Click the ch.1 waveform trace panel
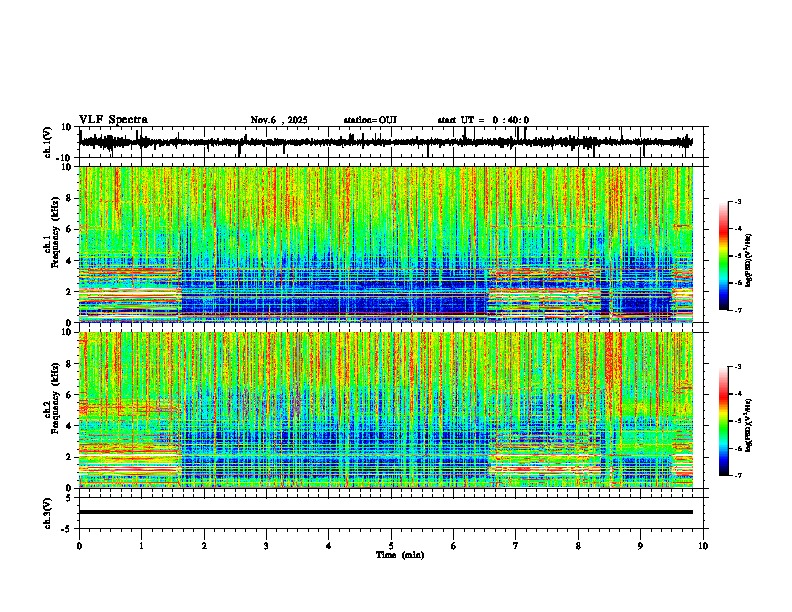This screenshot has height=612, width=792. (x=391, y=142)
